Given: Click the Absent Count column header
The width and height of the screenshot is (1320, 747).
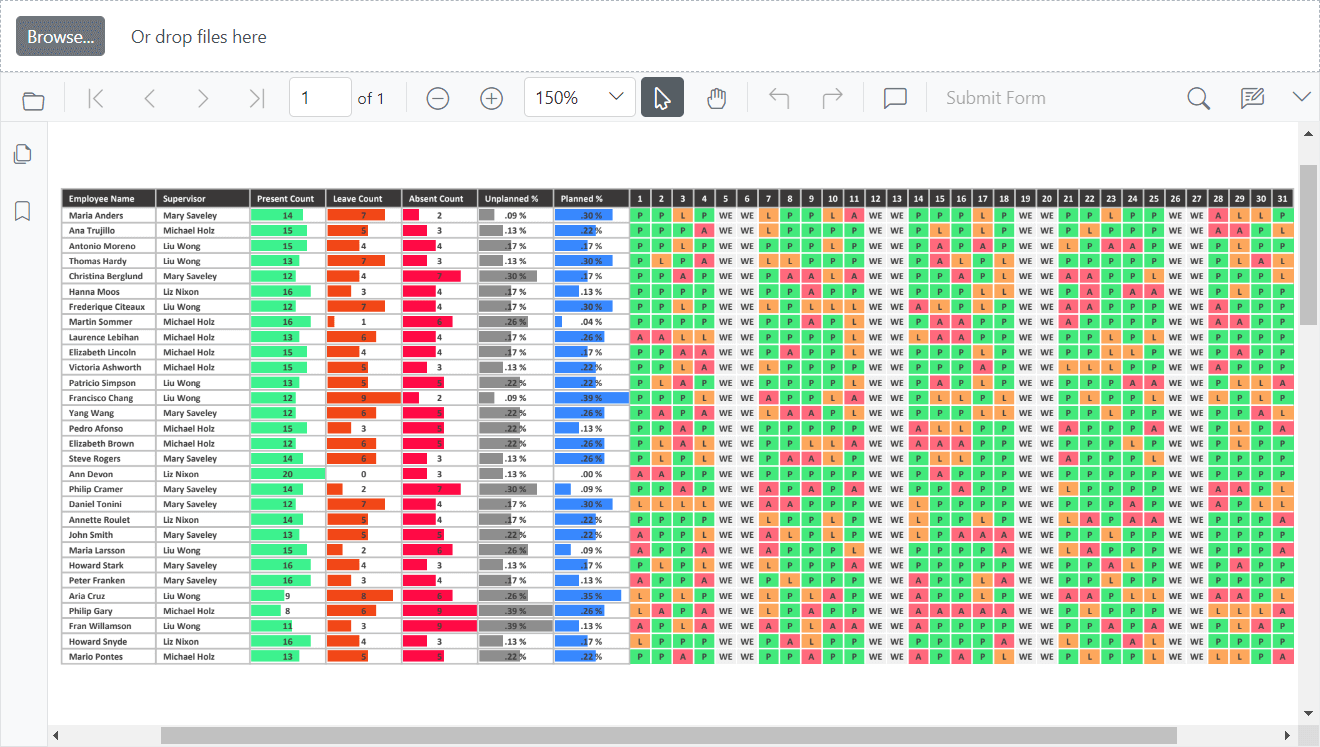Looking at the screenshot, I should click(x=440, y=199).
